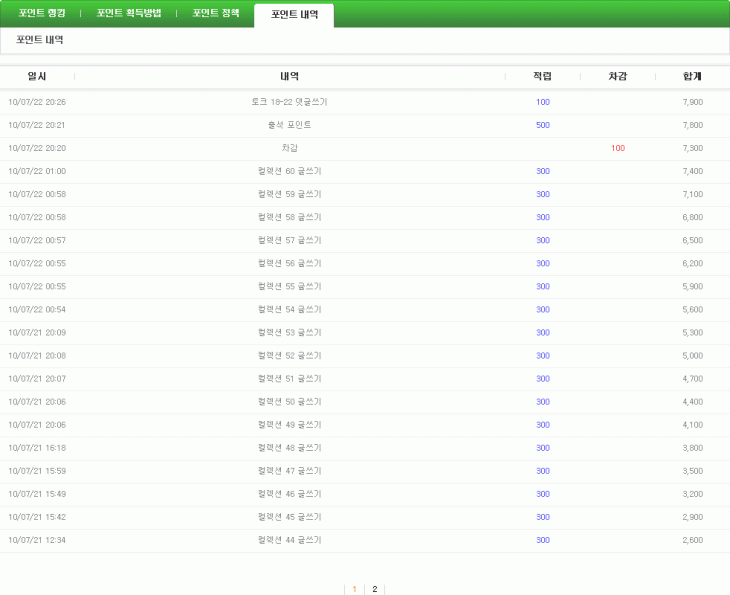Open the 포인트 랭킹 tab
This screenshot has width=730, height=595.
point(41,14)
